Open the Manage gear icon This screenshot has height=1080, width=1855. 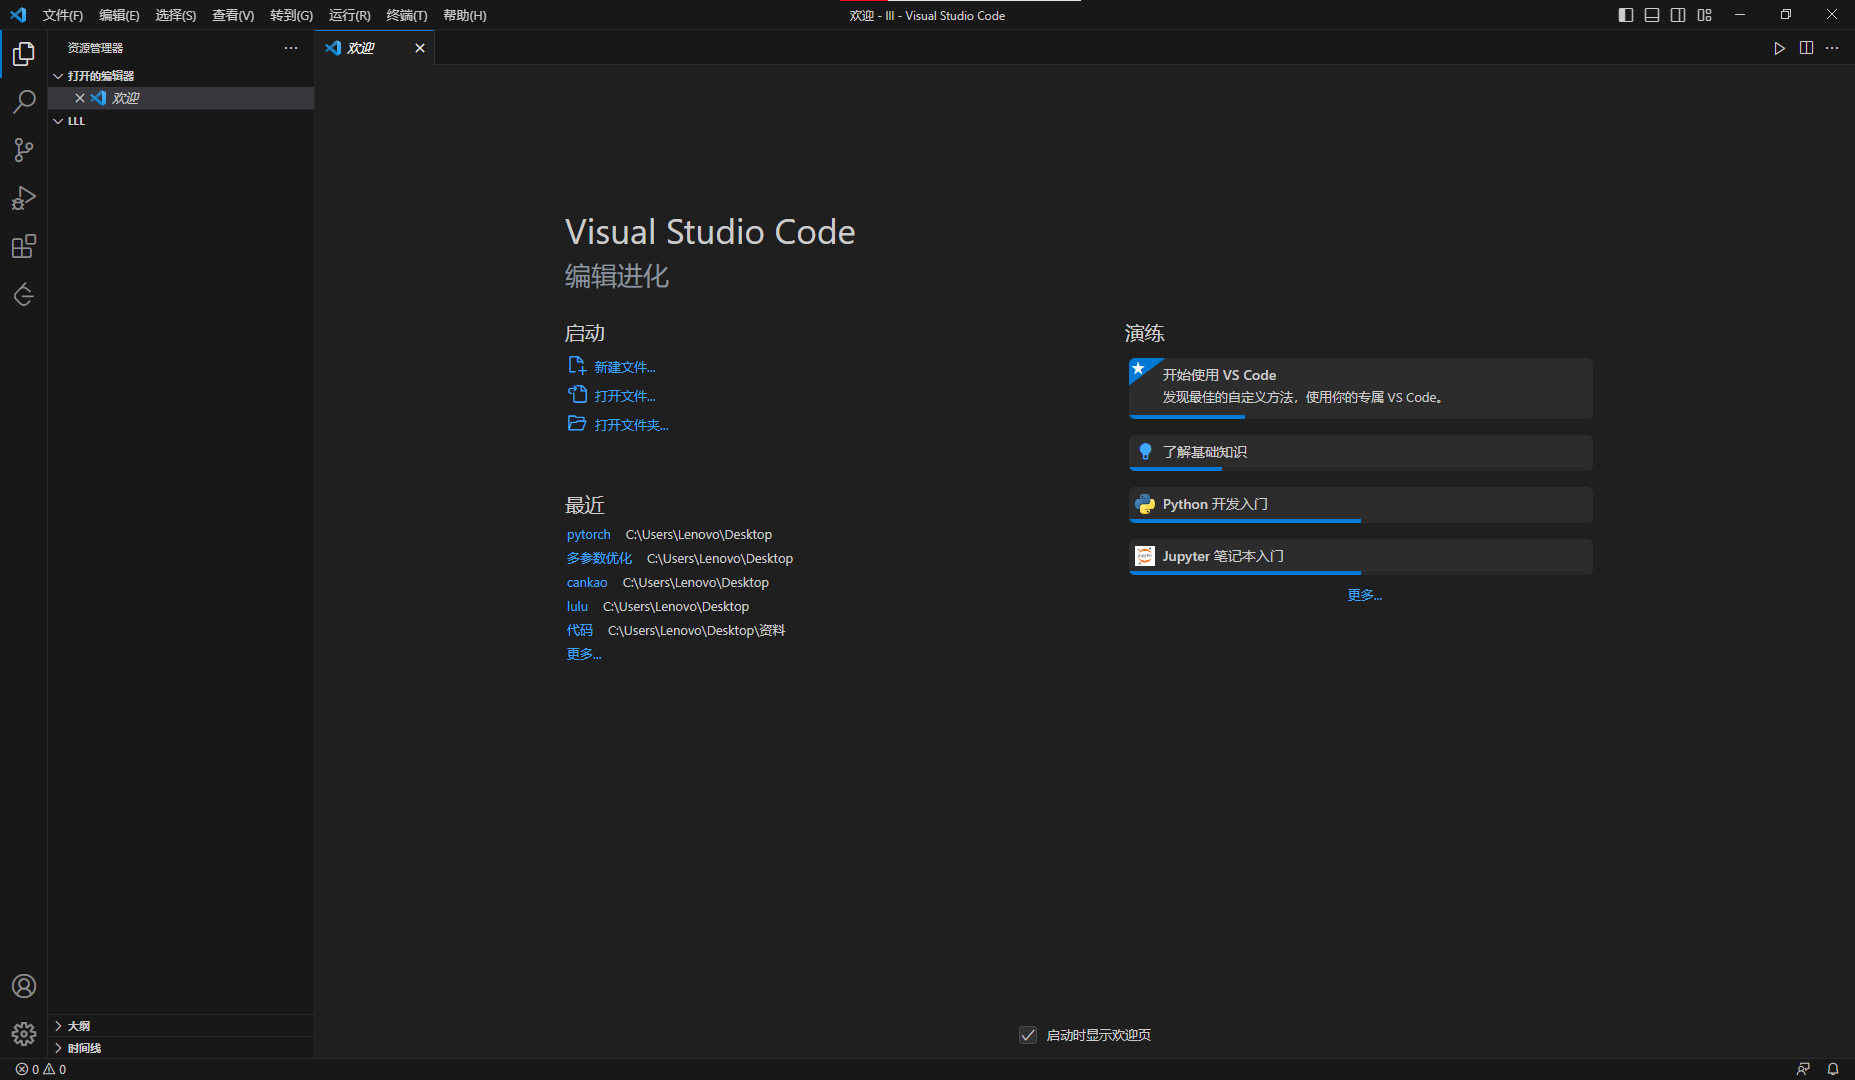coord(24,1034)
